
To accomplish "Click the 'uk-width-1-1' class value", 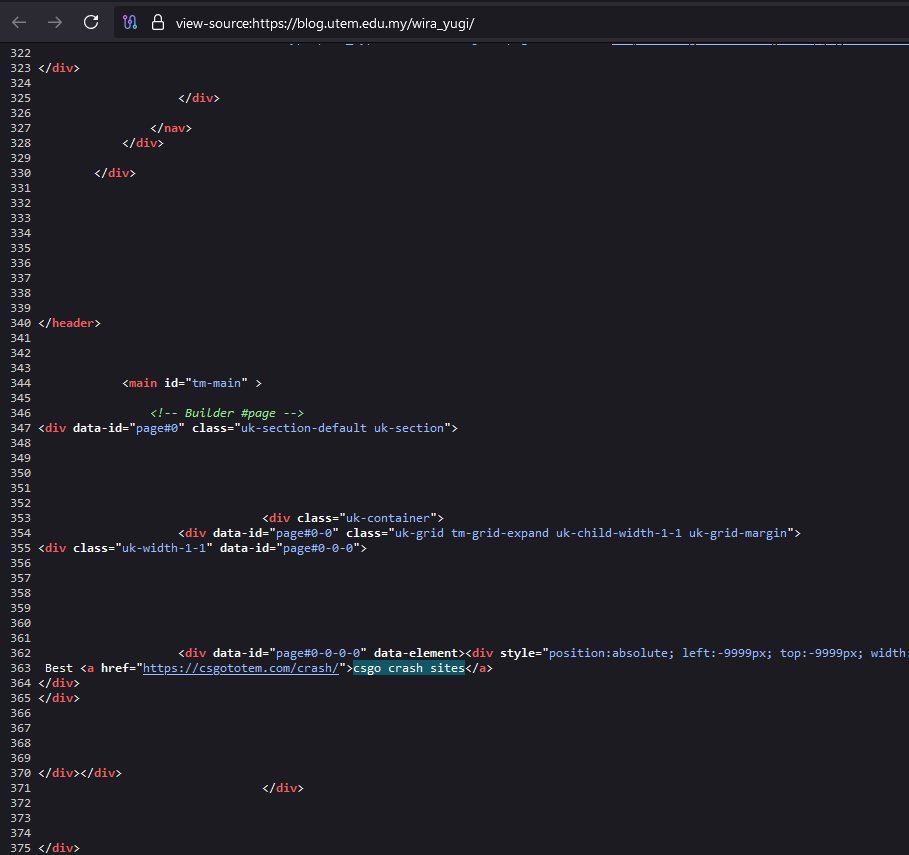I will point(164,548).
